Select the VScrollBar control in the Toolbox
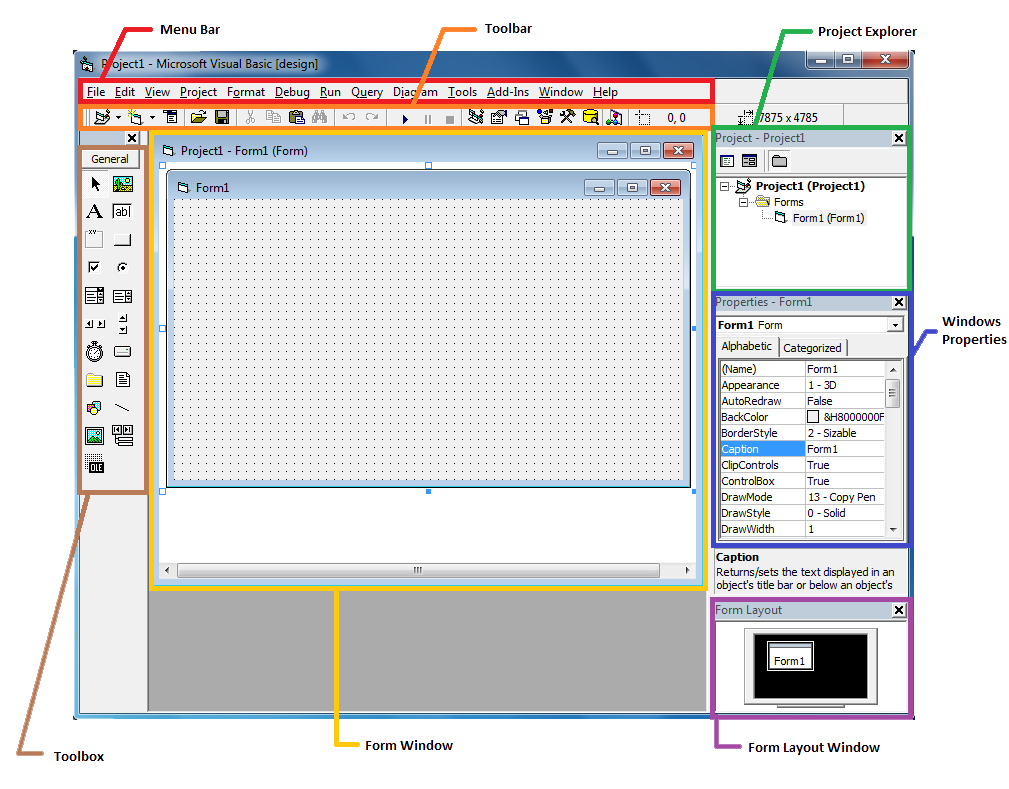This screenshot has height=789, width=1009. tap(123, 324)
